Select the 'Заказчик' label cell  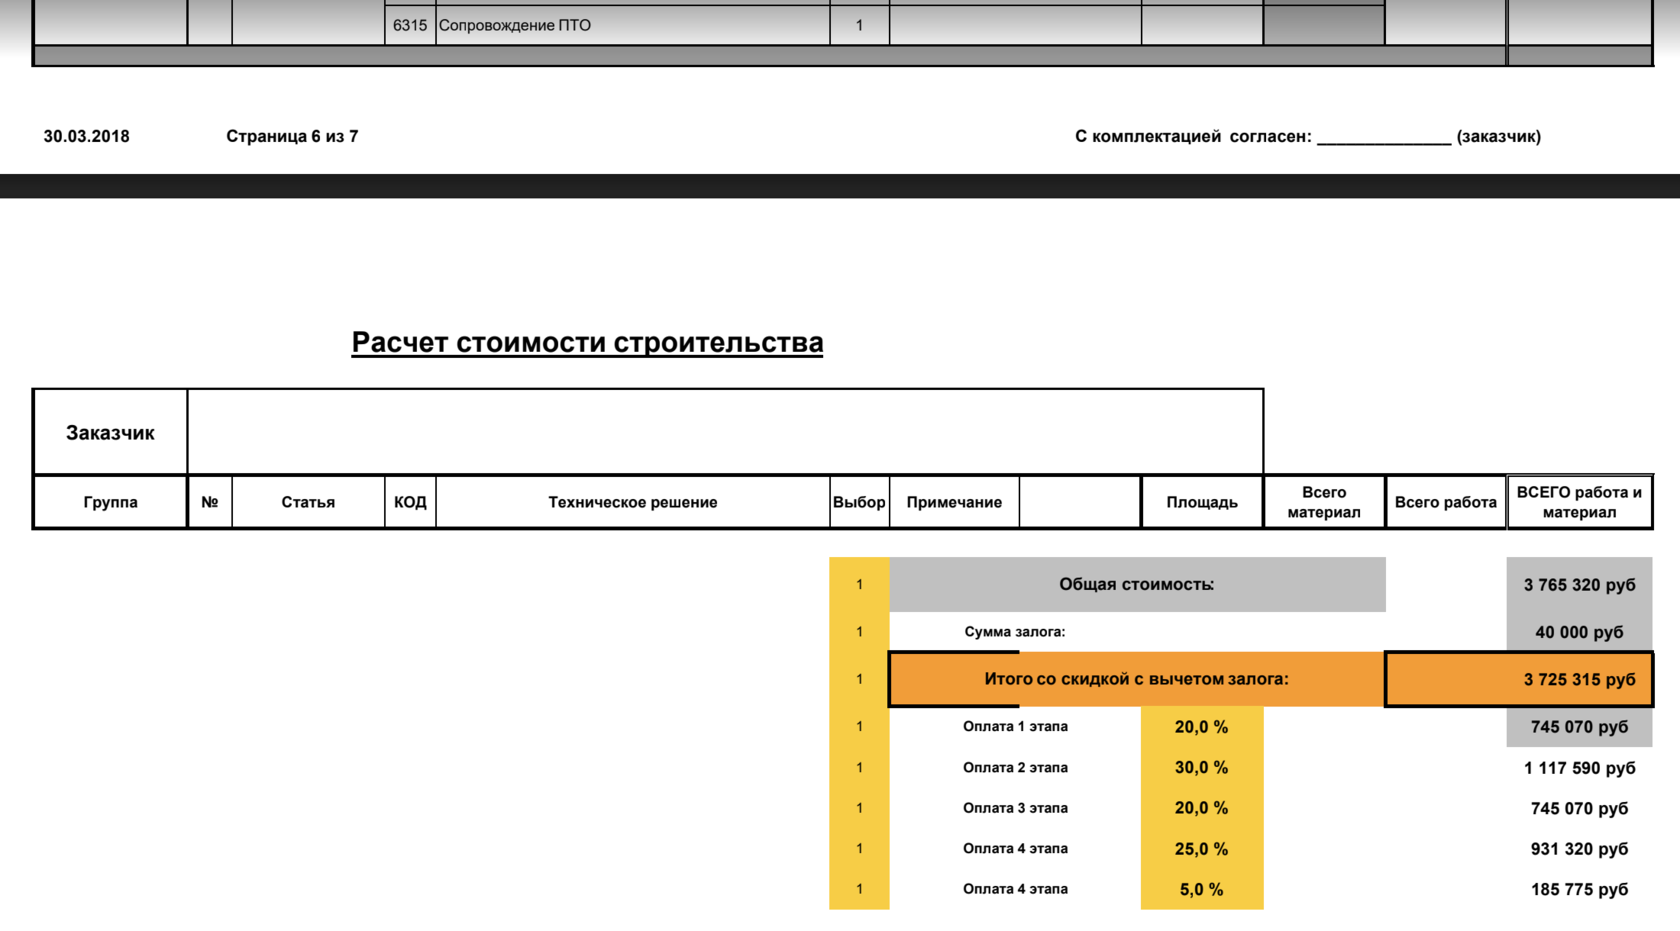tap(110, 433)
